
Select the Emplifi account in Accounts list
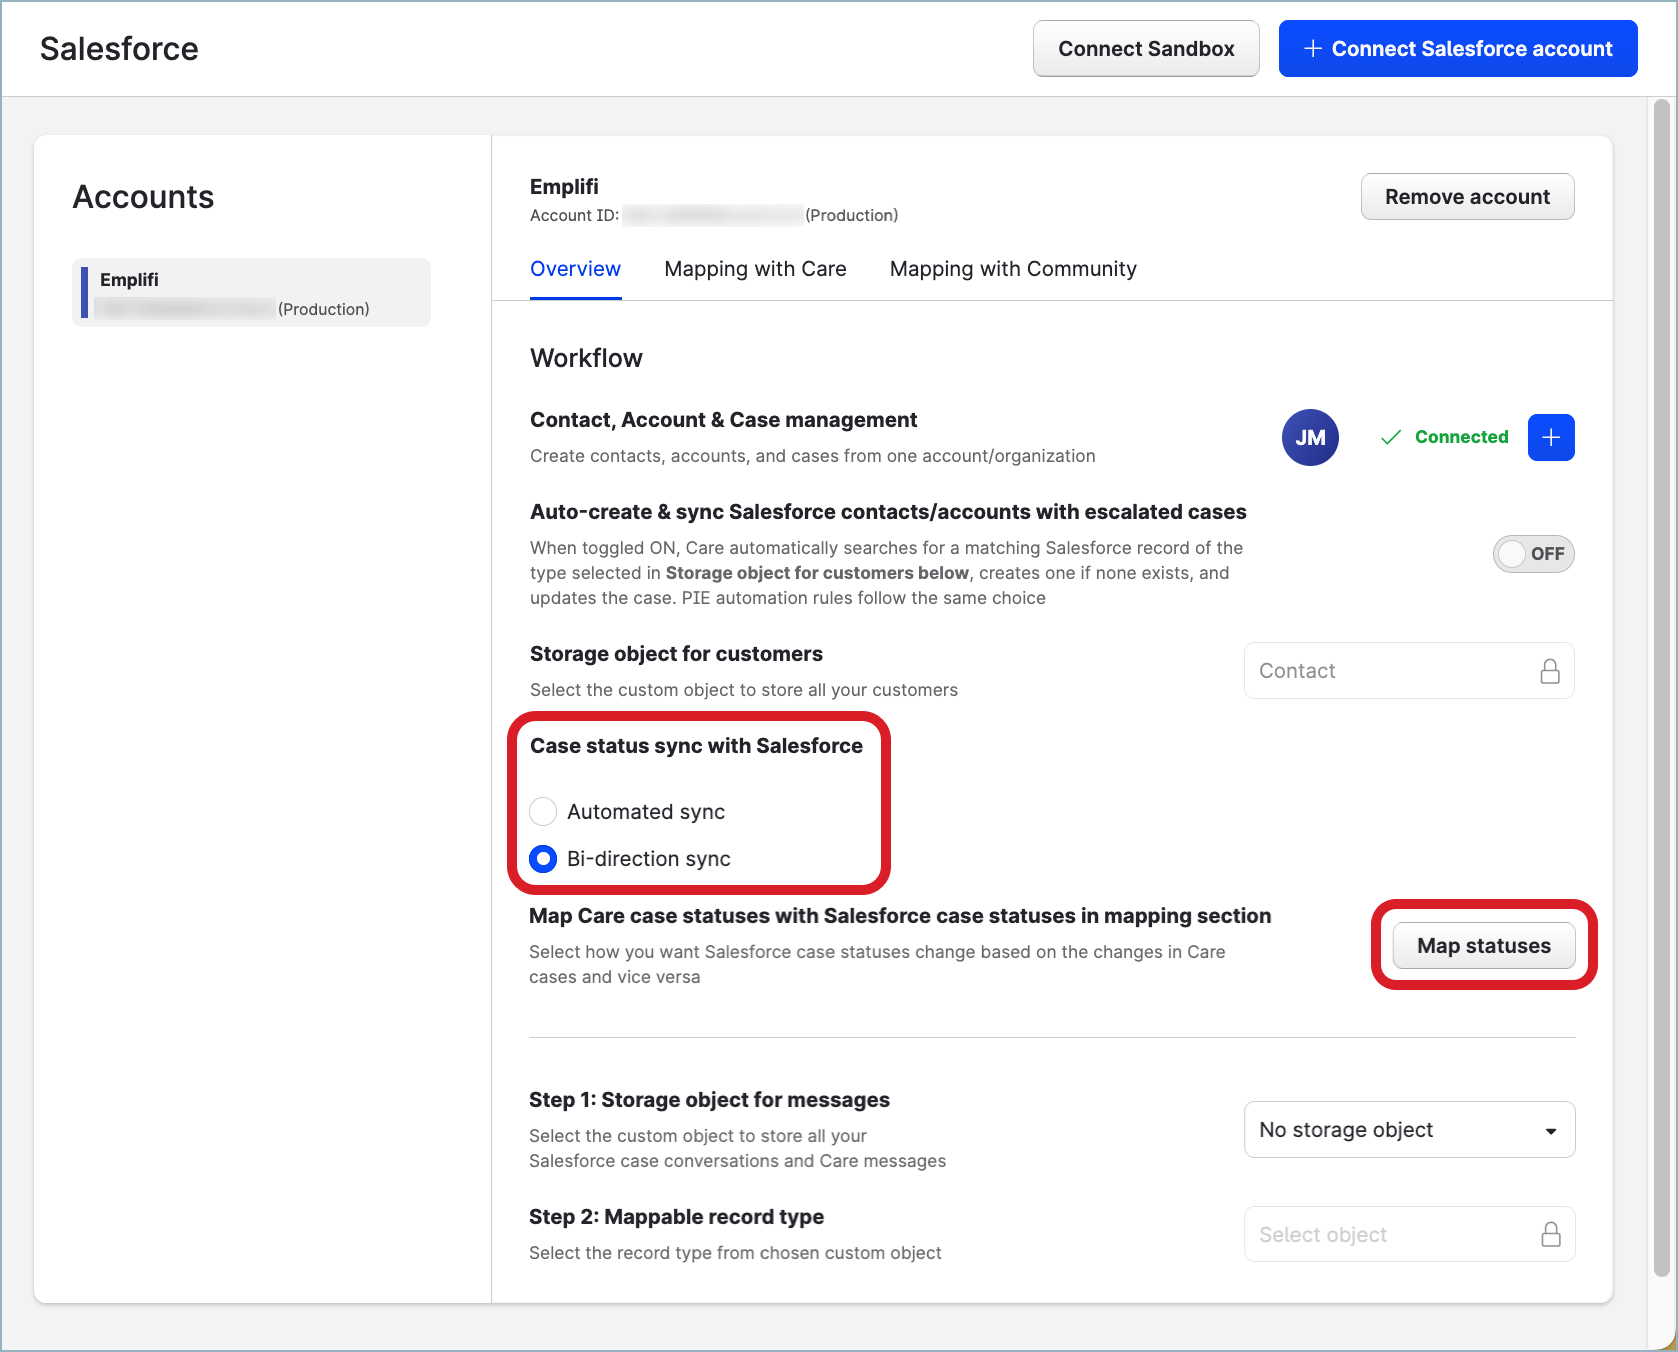point(252,293)
